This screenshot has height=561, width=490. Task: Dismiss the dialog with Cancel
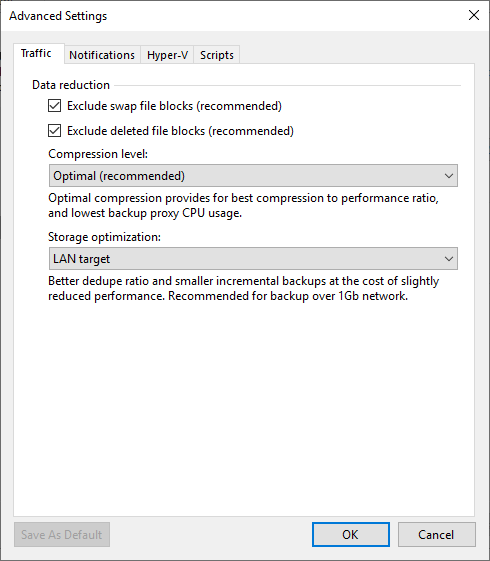(436, 535)
